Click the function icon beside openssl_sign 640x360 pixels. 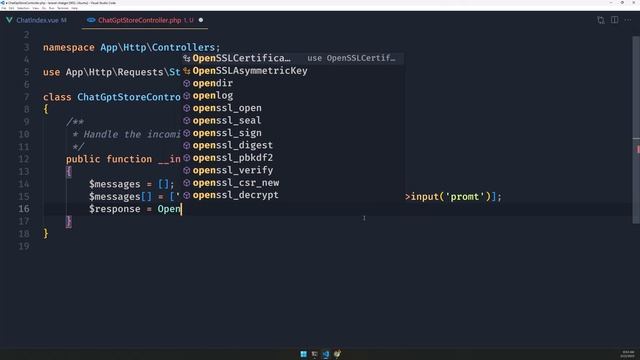[187, 133]
